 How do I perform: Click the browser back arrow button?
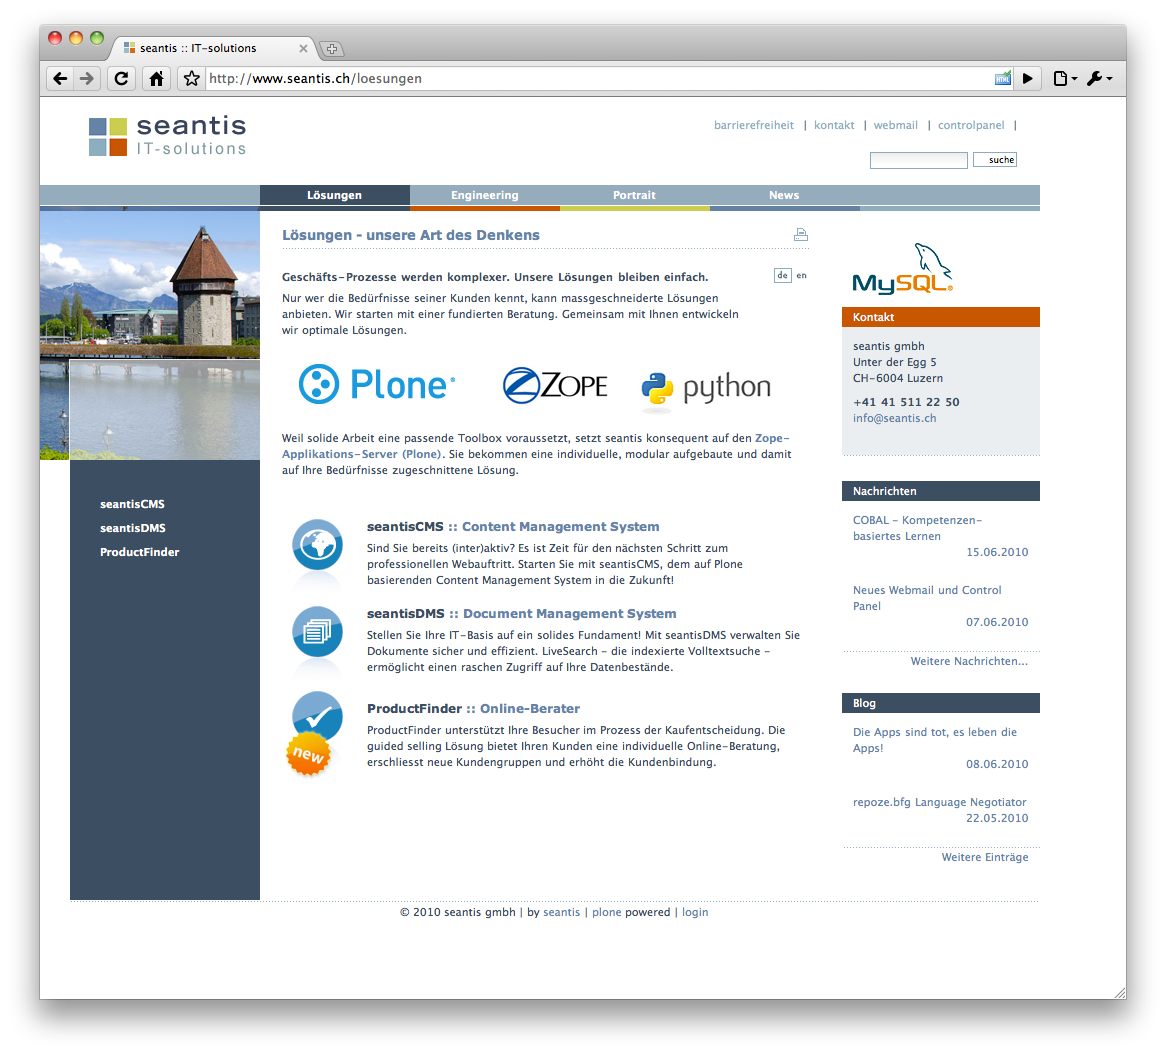pos(60,79)
